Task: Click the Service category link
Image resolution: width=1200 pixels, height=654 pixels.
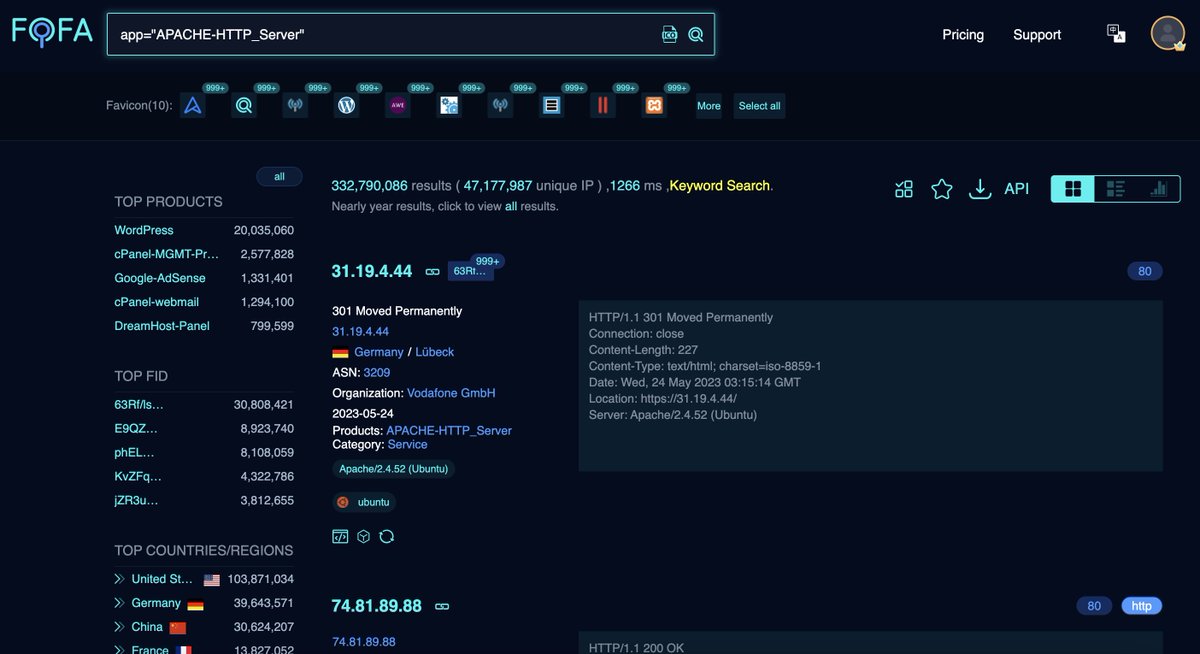Action: pos(408,444)
